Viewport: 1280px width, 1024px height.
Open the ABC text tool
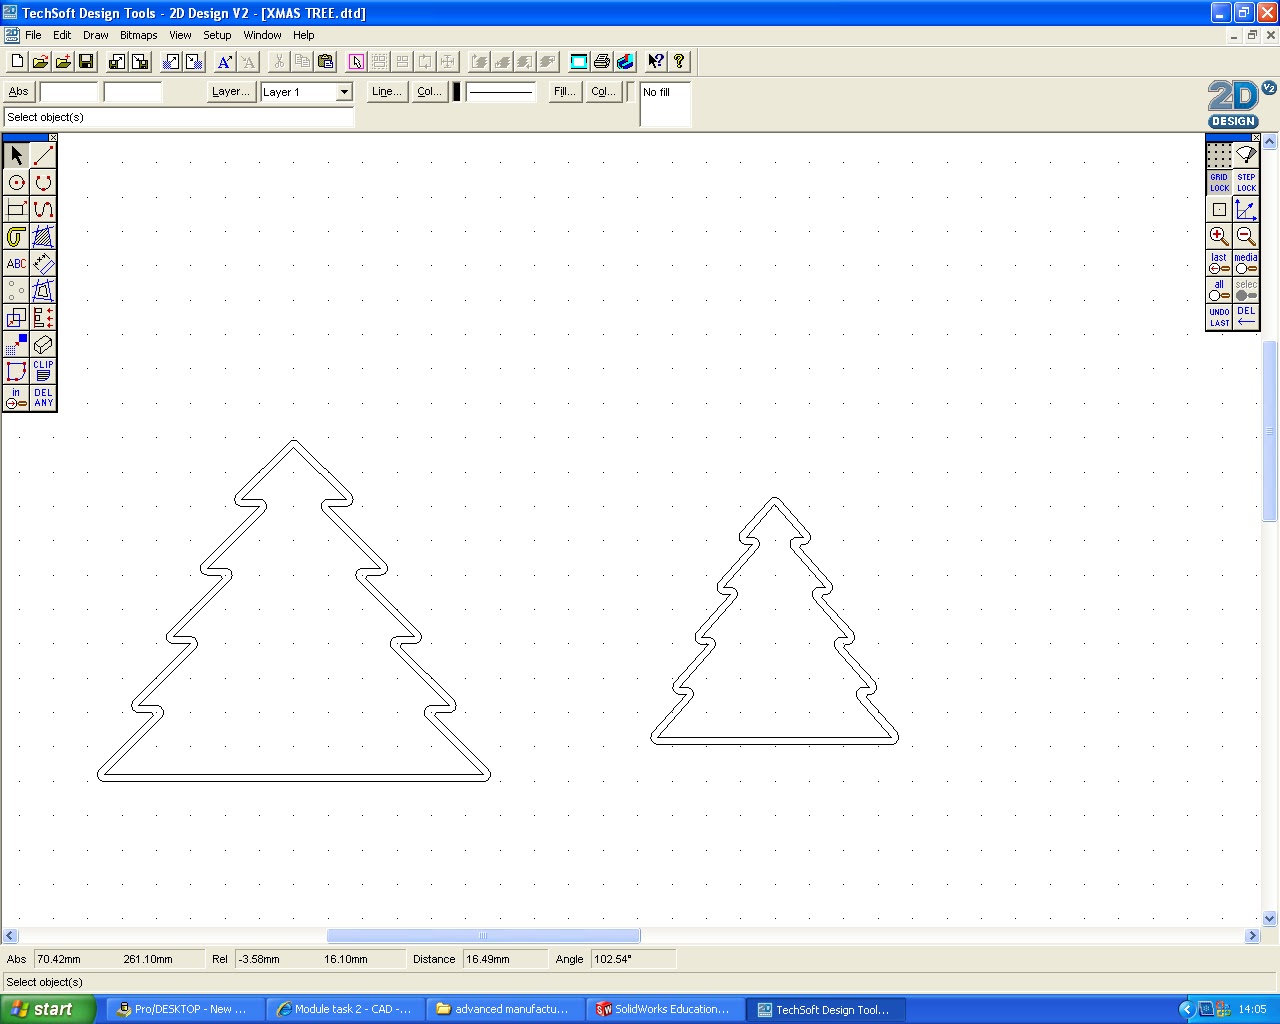[x=16, y=263]
